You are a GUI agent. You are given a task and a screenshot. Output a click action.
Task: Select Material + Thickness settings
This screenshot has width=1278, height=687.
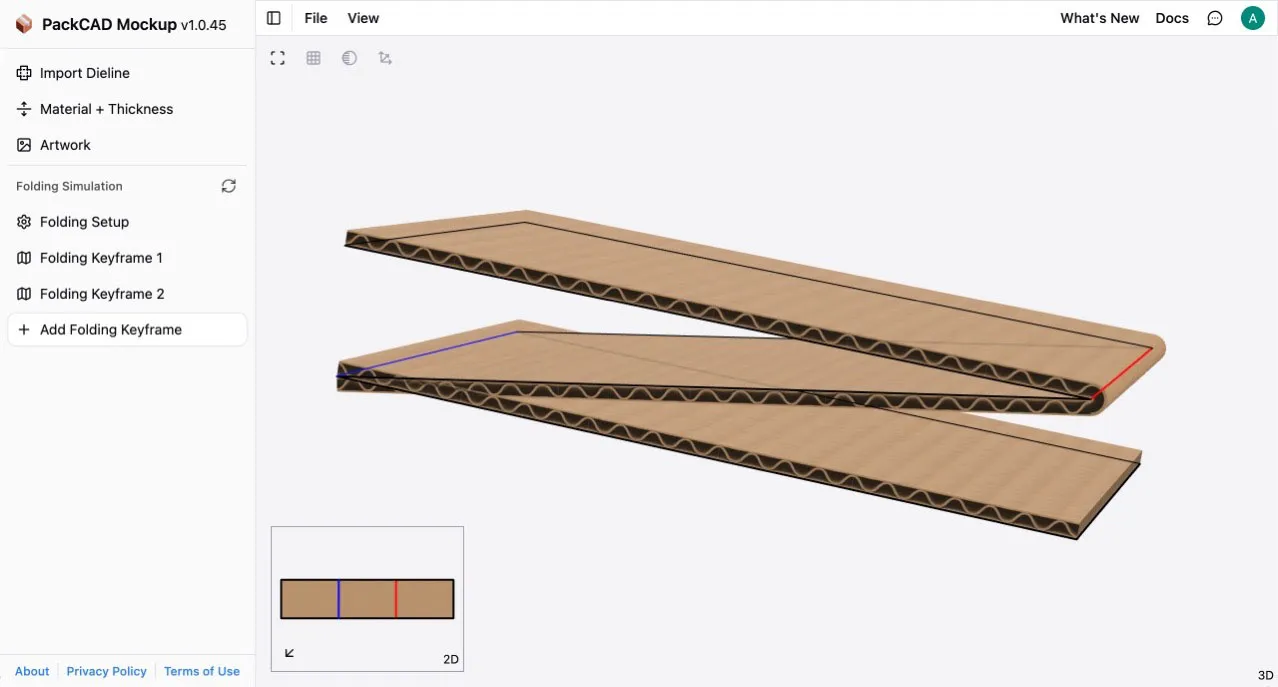105,108
